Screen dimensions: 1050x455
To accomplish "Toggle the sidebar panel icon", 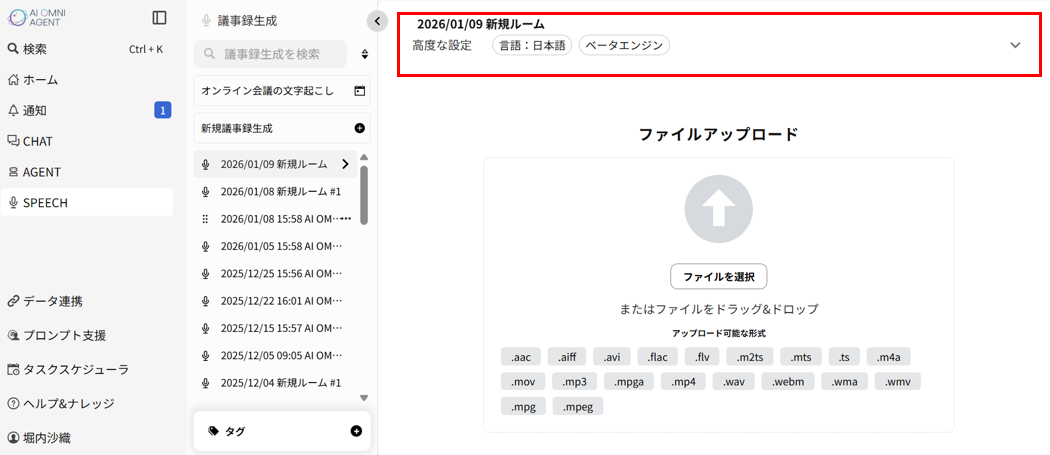I will (x=159, y=18).
